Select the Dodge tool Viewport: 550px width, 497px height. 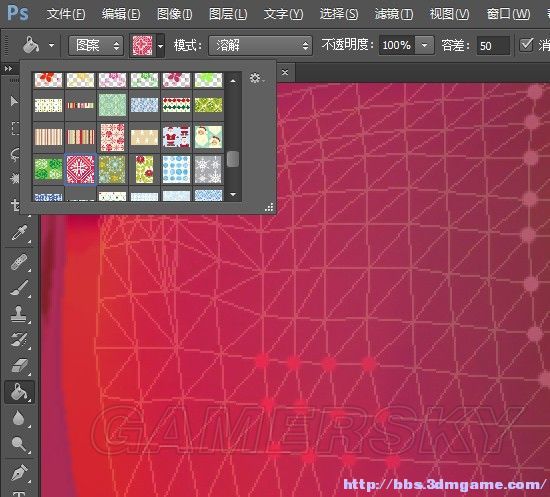coord(19,445)
